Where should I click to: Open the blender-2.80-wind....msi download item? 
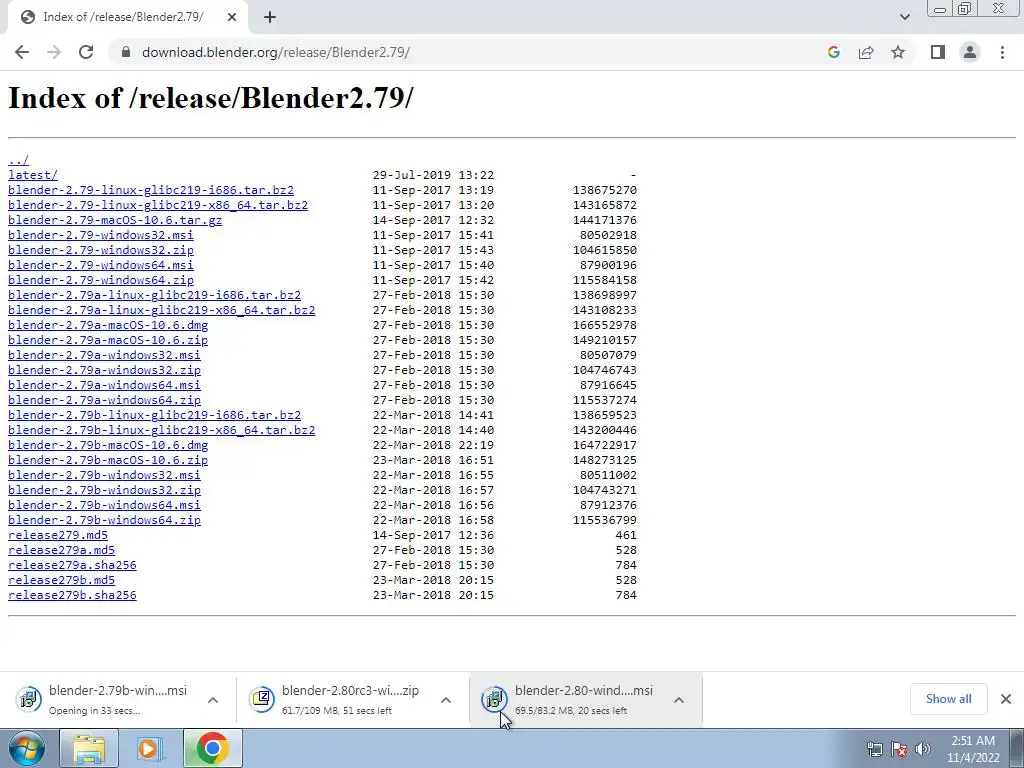point(584,699)
